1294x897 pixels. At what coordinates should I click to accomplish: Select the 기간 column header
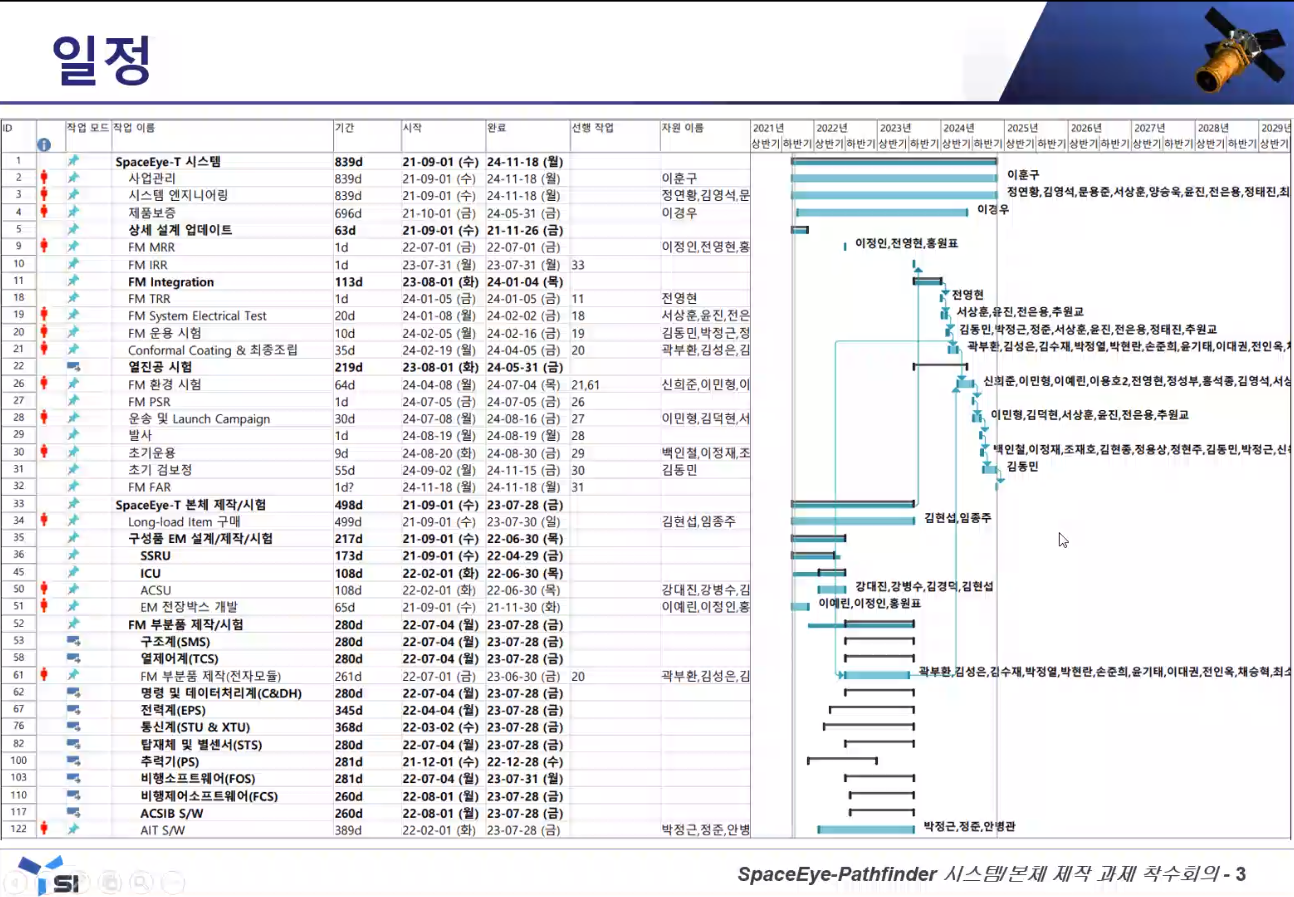tap(345, 128)
